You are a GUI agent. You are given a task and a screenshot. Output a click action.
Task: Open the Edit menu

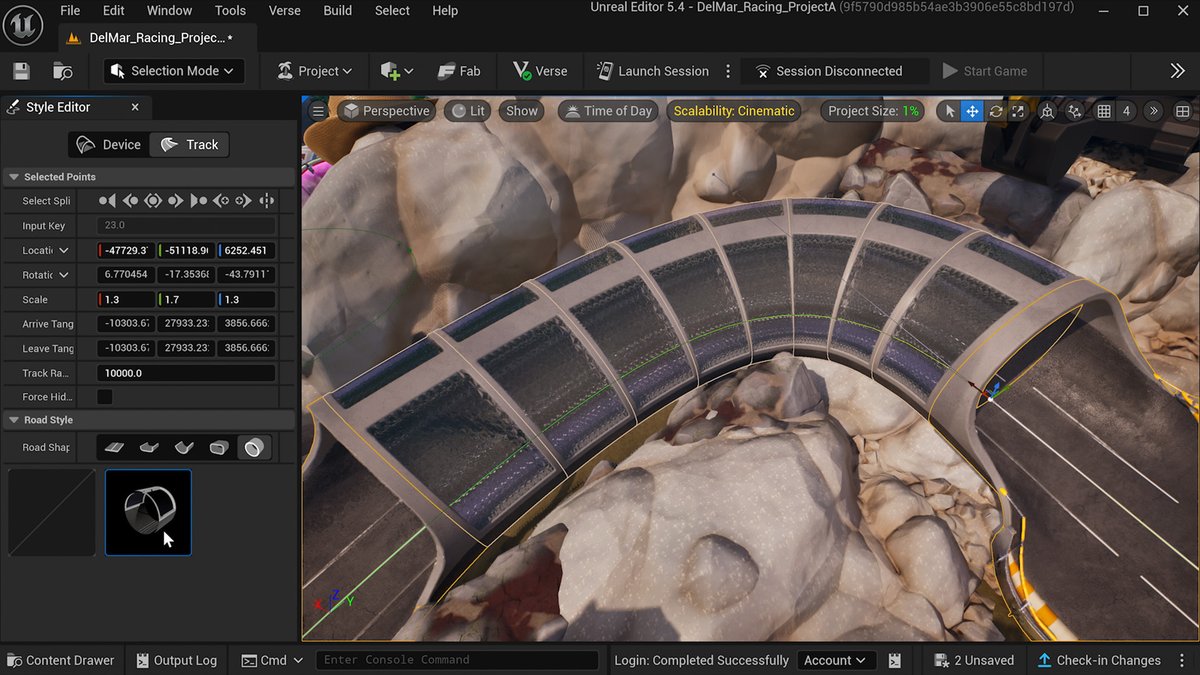[114, 10]
